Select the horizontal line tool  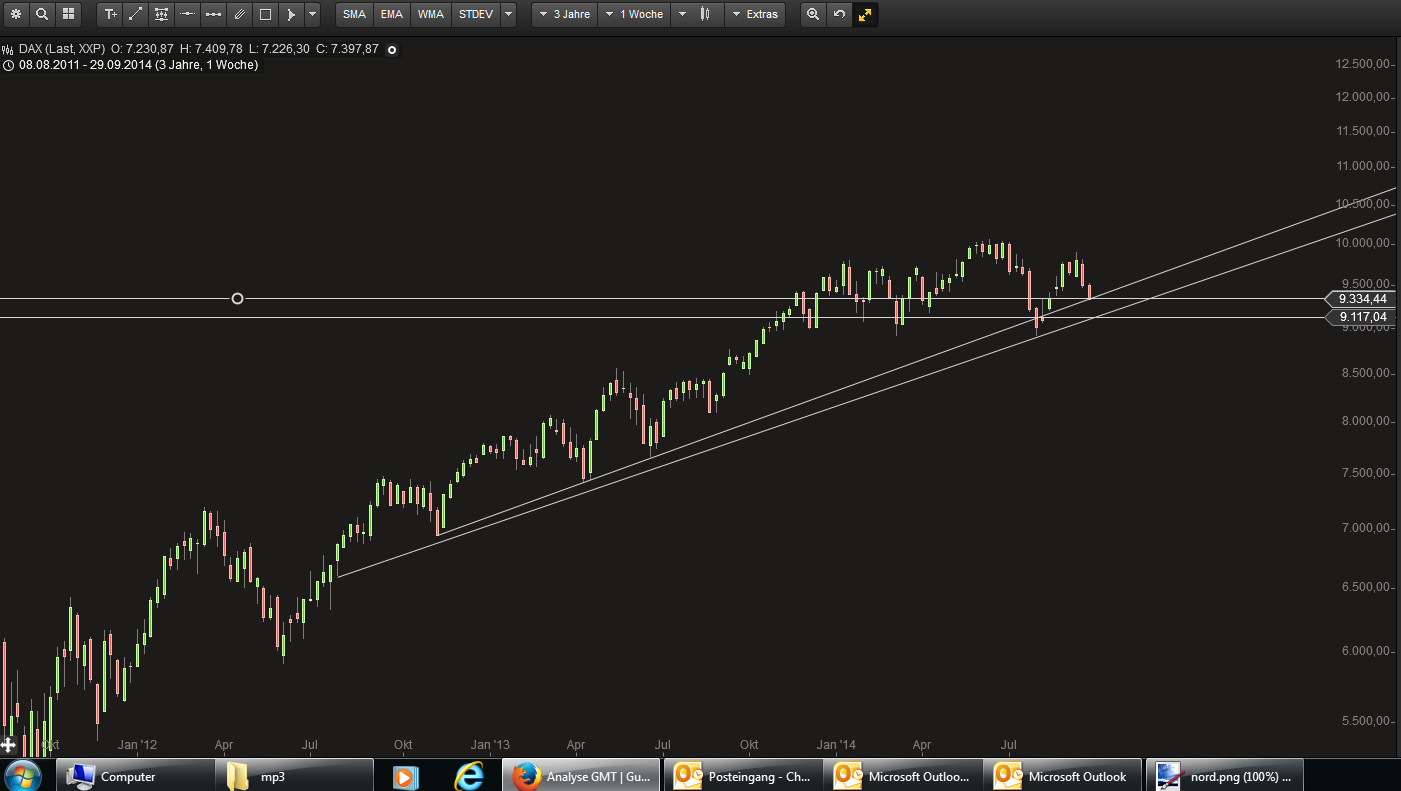(187, 14)
